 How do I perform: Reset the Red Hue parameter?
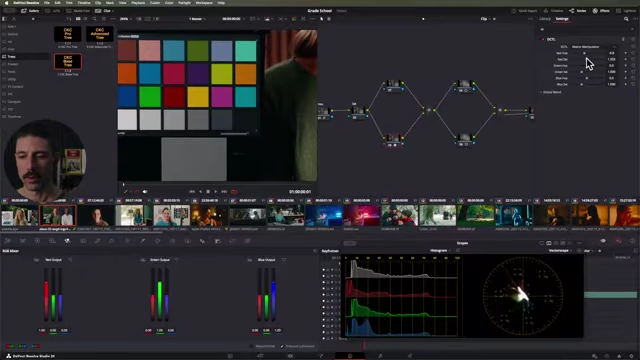tap(633, 53)
